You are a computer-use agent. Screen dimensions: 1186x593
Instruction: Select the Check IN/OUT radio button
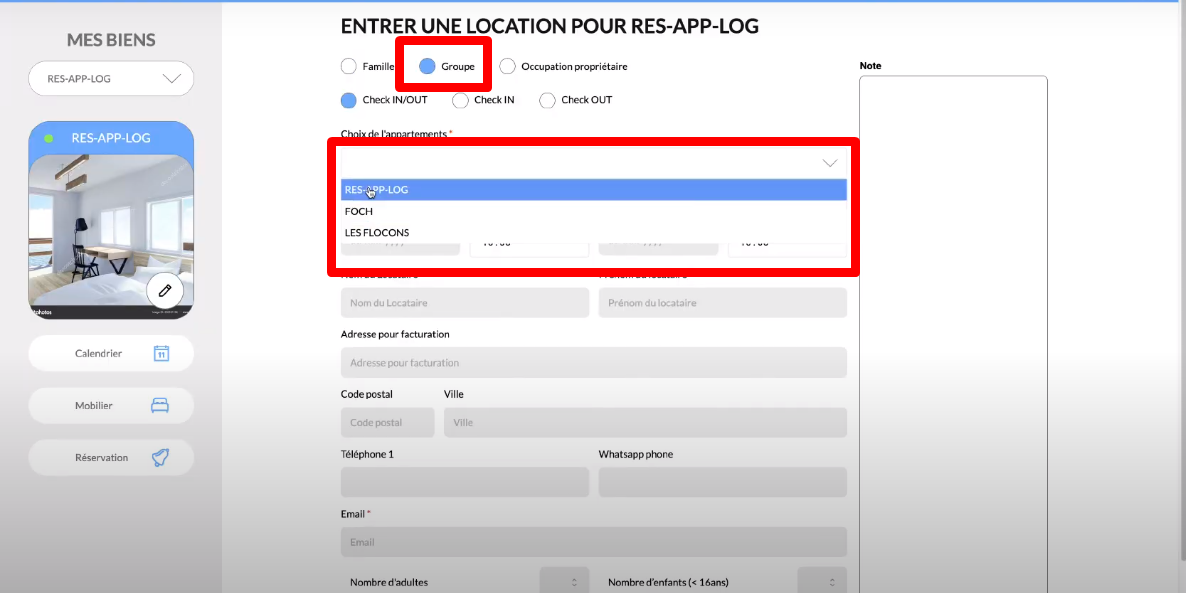pos(348,100)
